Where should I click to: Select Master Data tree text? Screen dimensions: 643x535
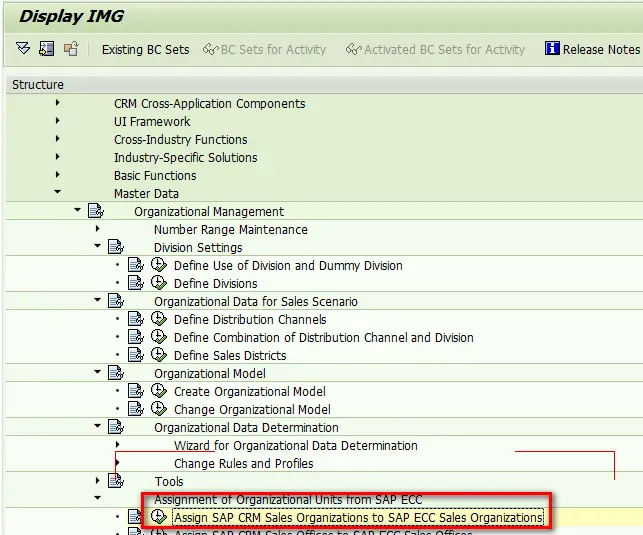coord(146,194)
